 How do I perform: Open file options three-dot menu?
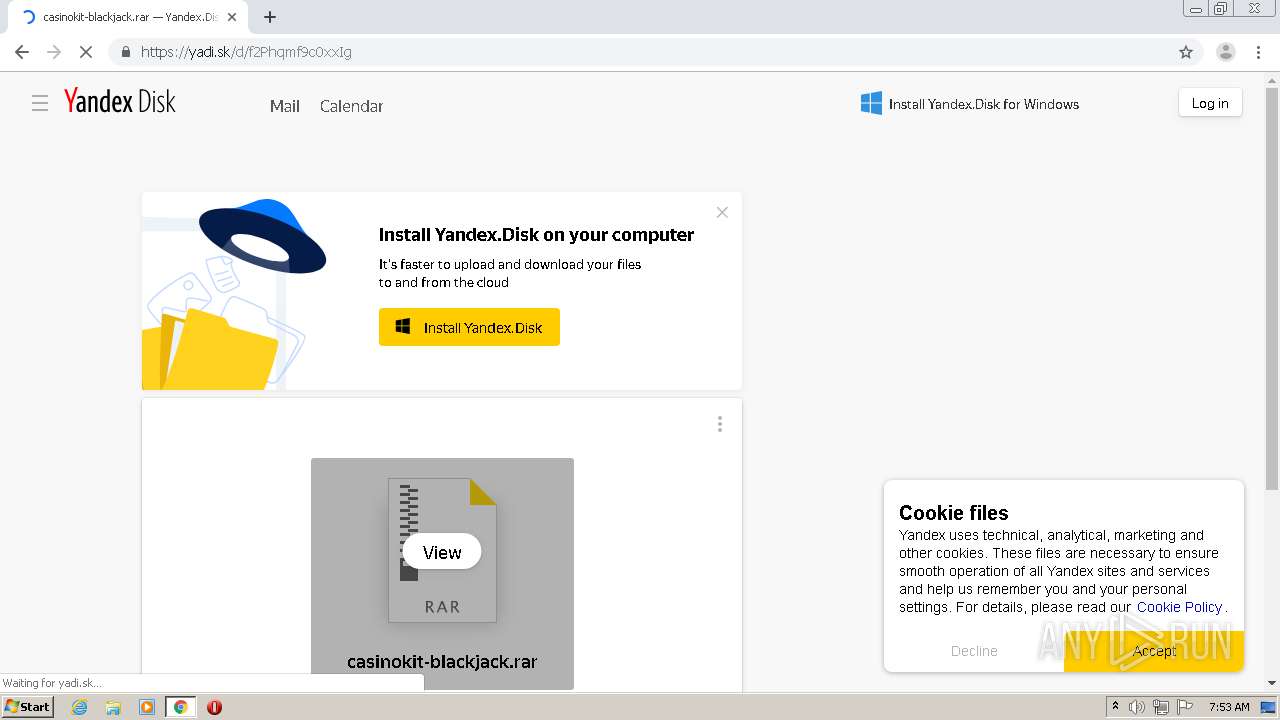[720, 424]
